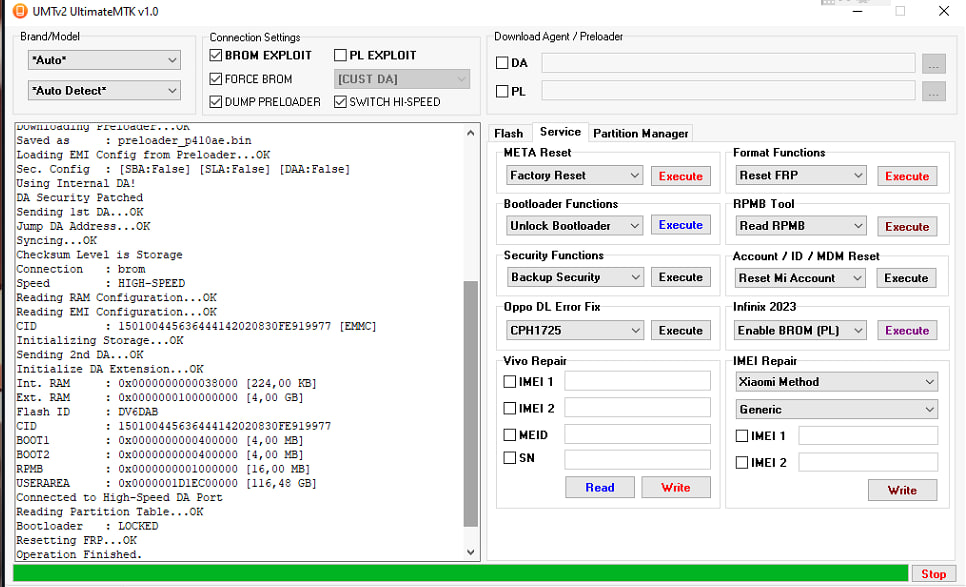Screen dimensions: 966x587
Task: Check Vivo Repair IMEI 2 box
Action: [x=509, y=408]
